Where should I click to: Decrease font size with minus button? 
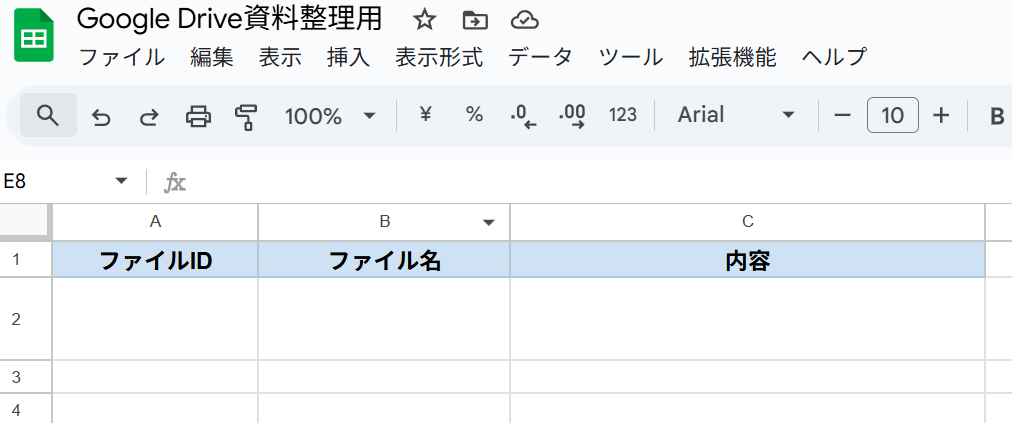click(842, 116)
